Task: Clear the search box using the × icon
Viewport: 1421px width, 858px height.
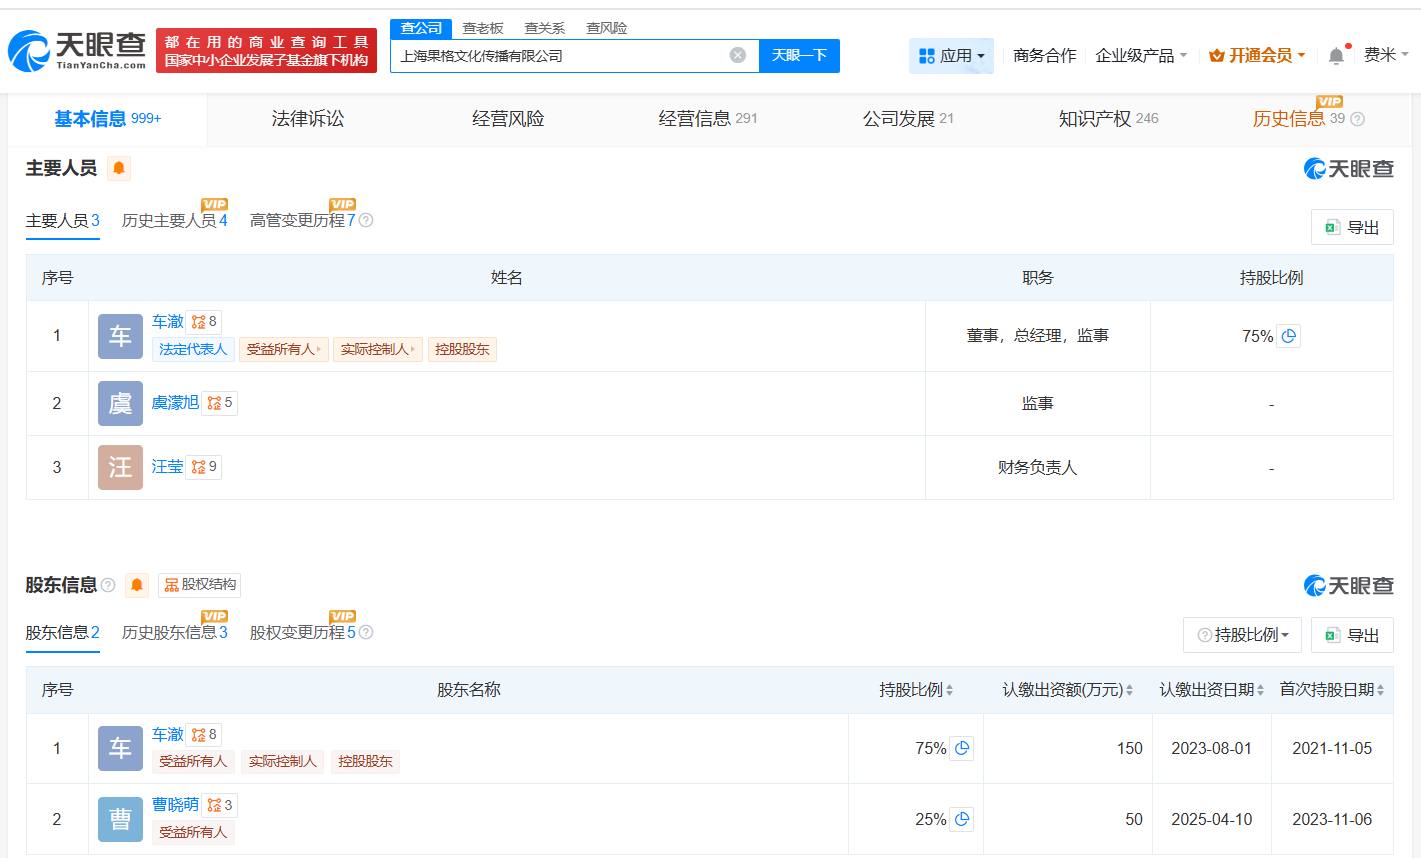Action: click(x=738, y=56)
